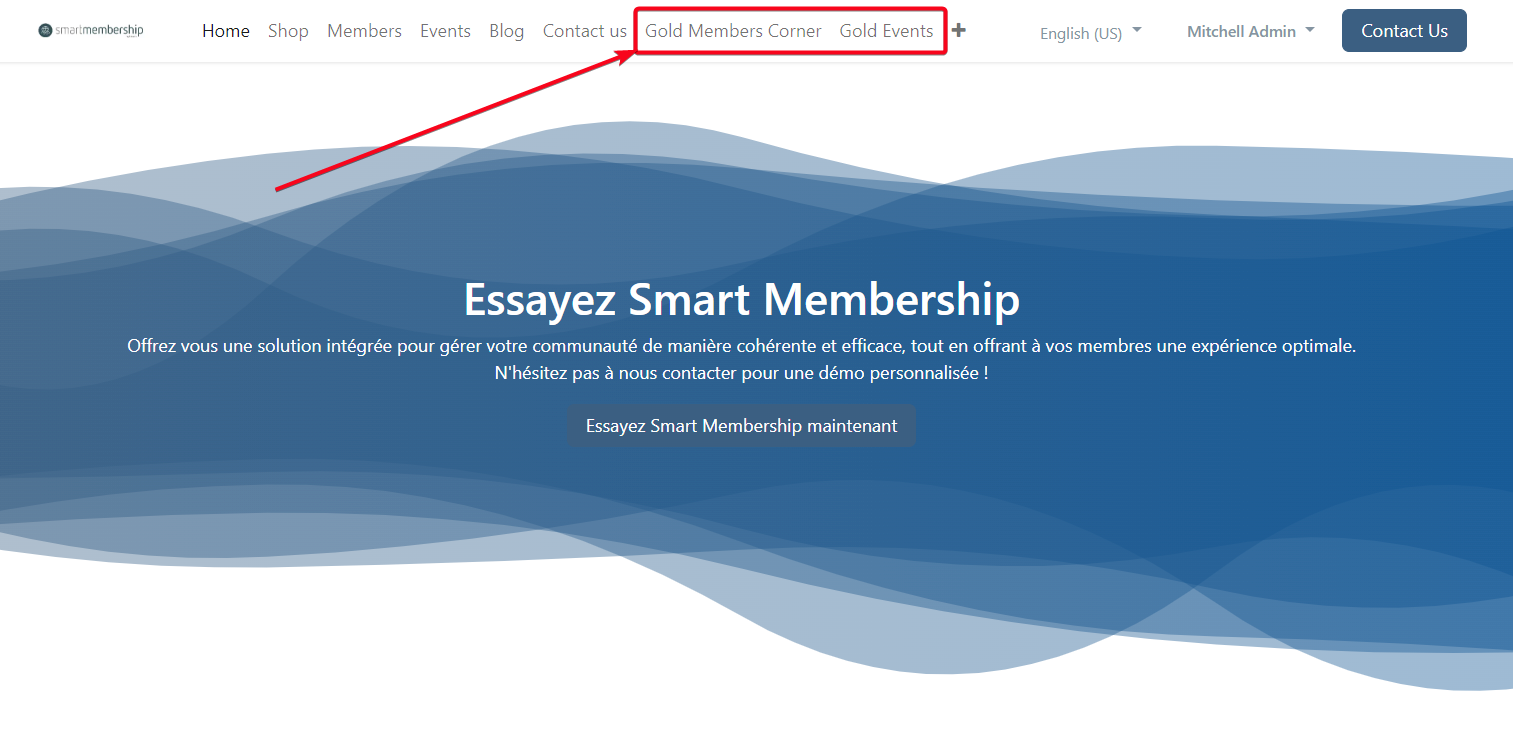Go to the Home menu item
This screenshot has height=729, width=1513.
226,31
